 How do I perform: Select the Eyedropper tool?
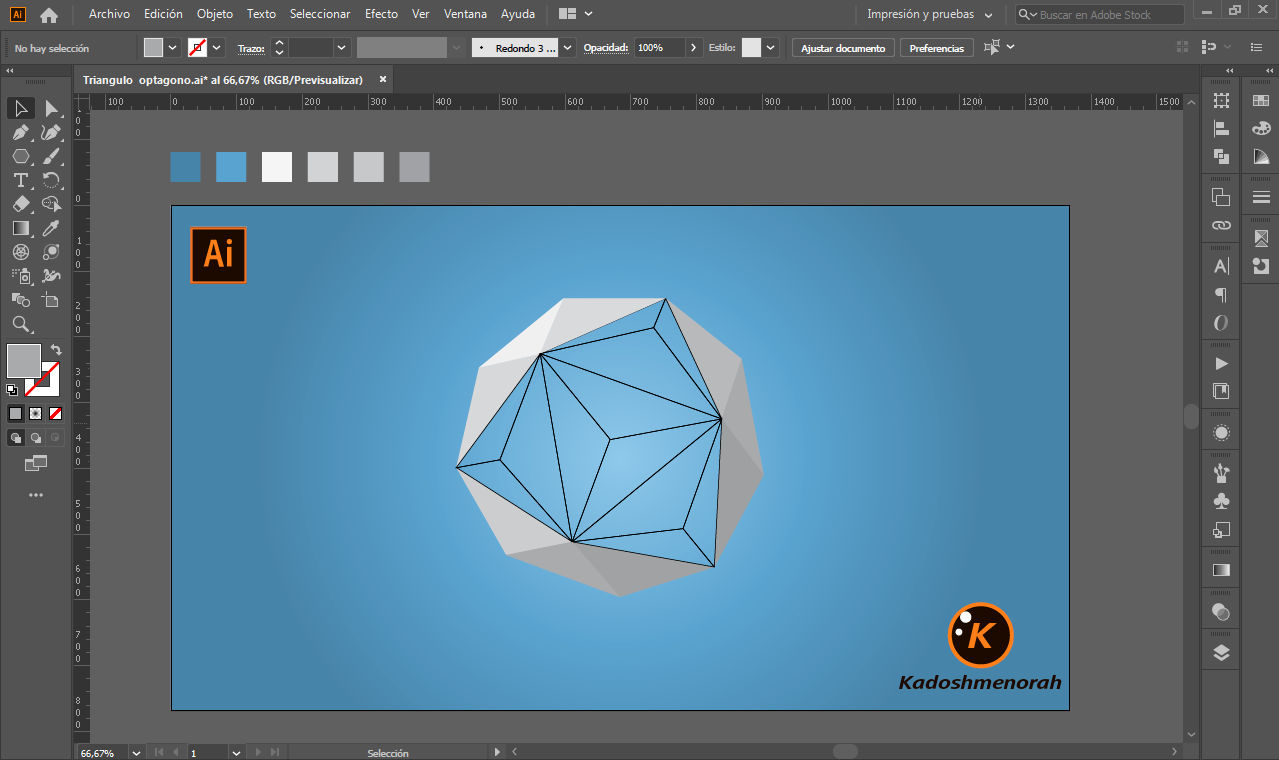(51, 228)
